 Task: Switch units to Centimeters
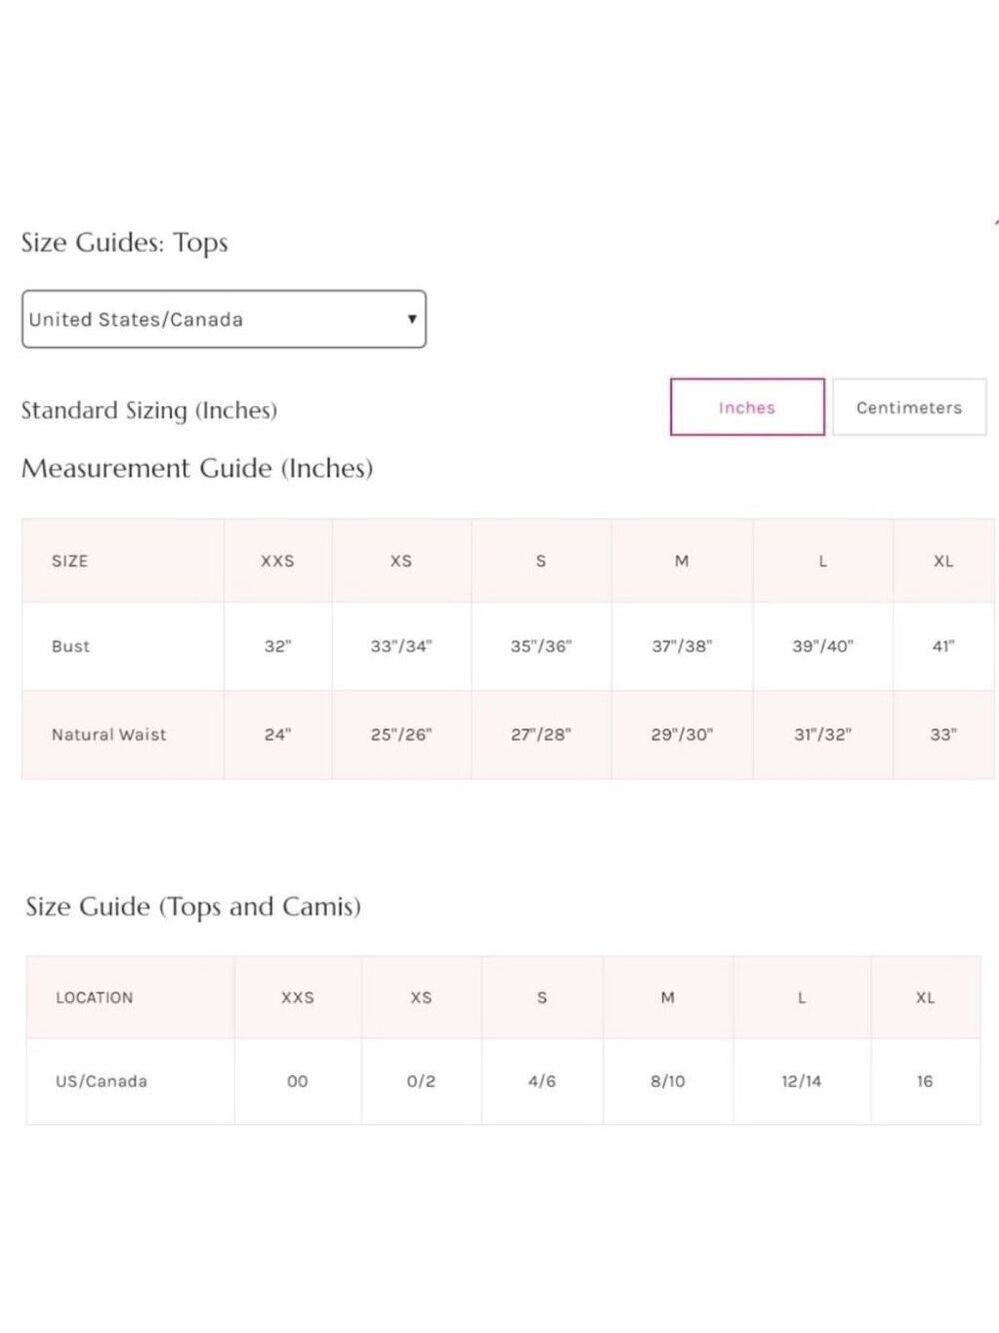(909, 407)
